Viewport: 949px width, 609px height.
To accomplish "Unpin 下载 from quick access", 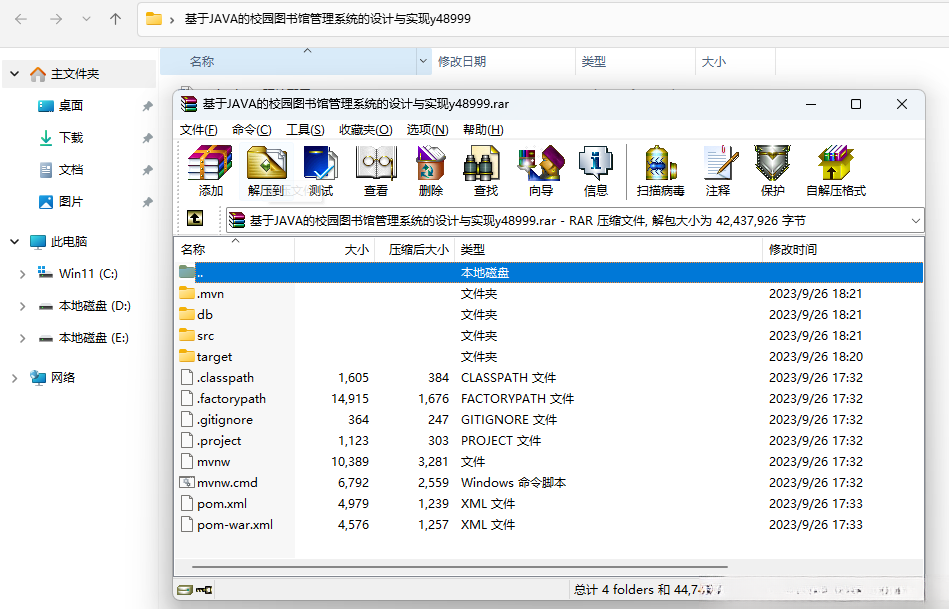I will tap(147, 138).
